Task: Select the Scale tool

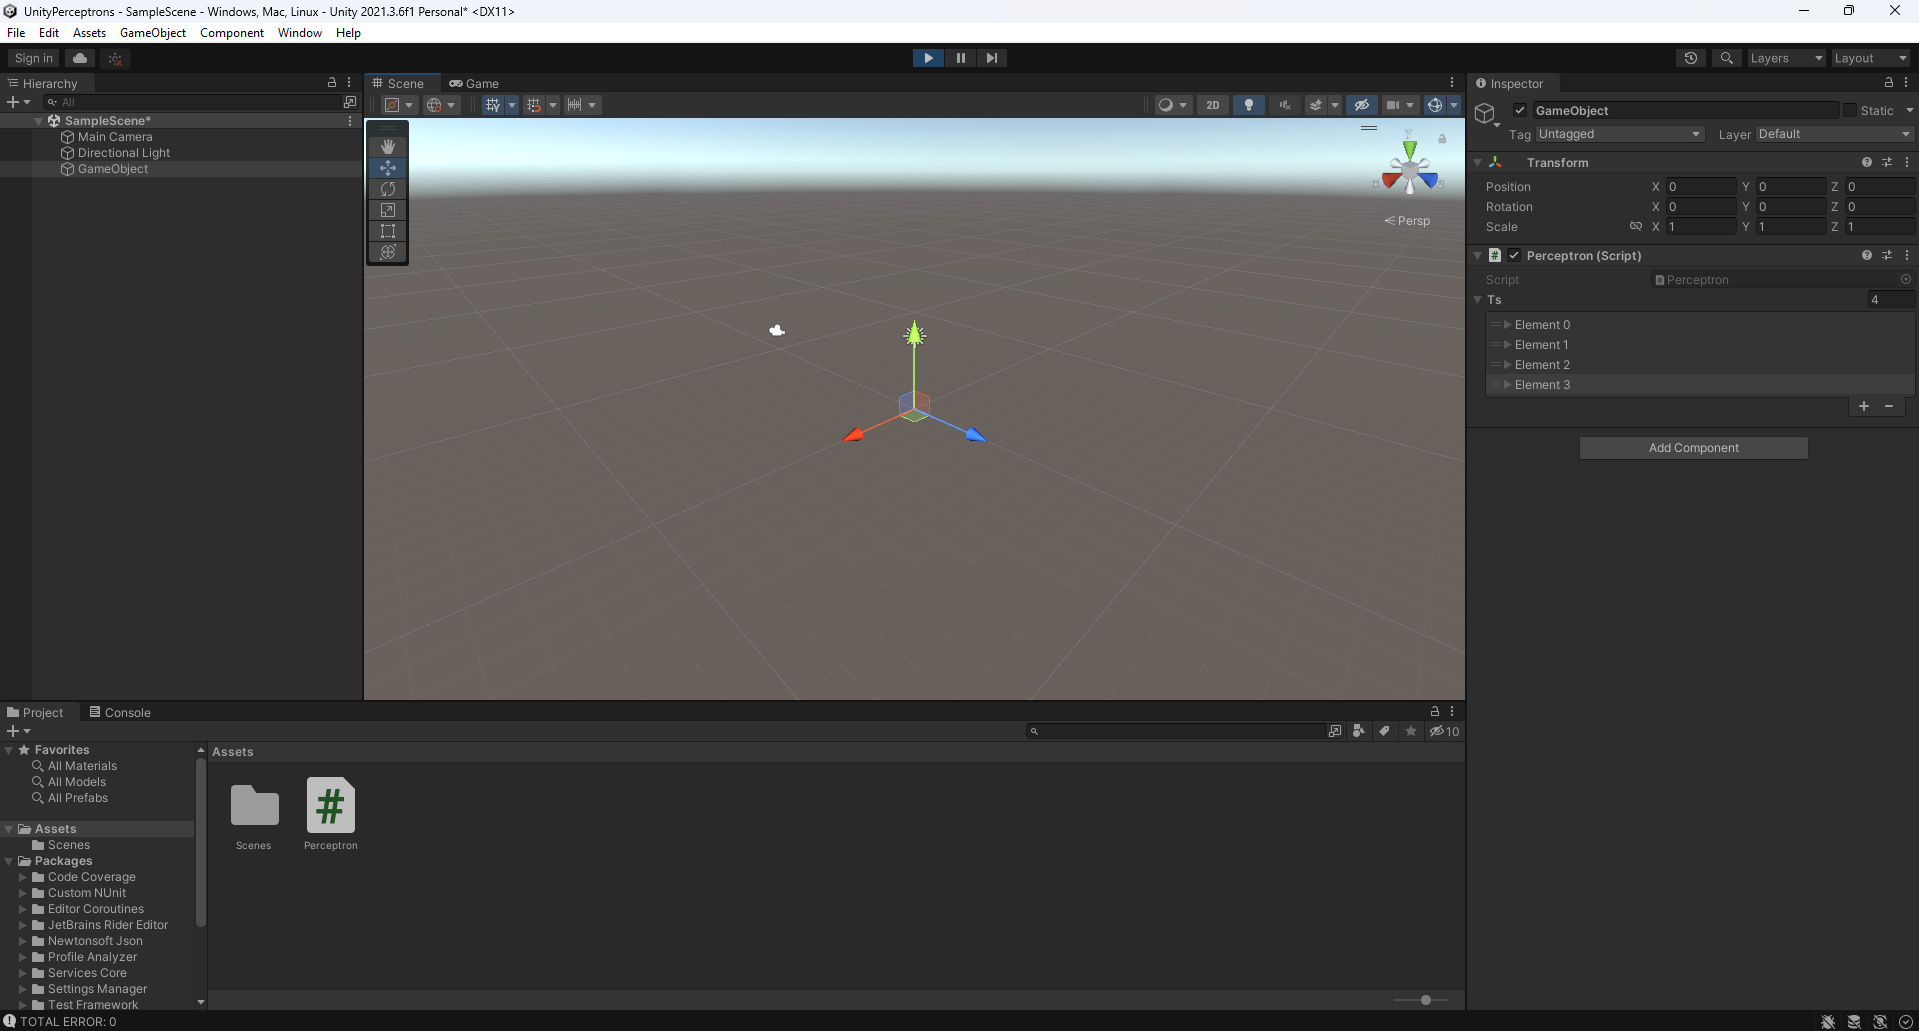Action: pyautogui.click(x=387, y=210)
